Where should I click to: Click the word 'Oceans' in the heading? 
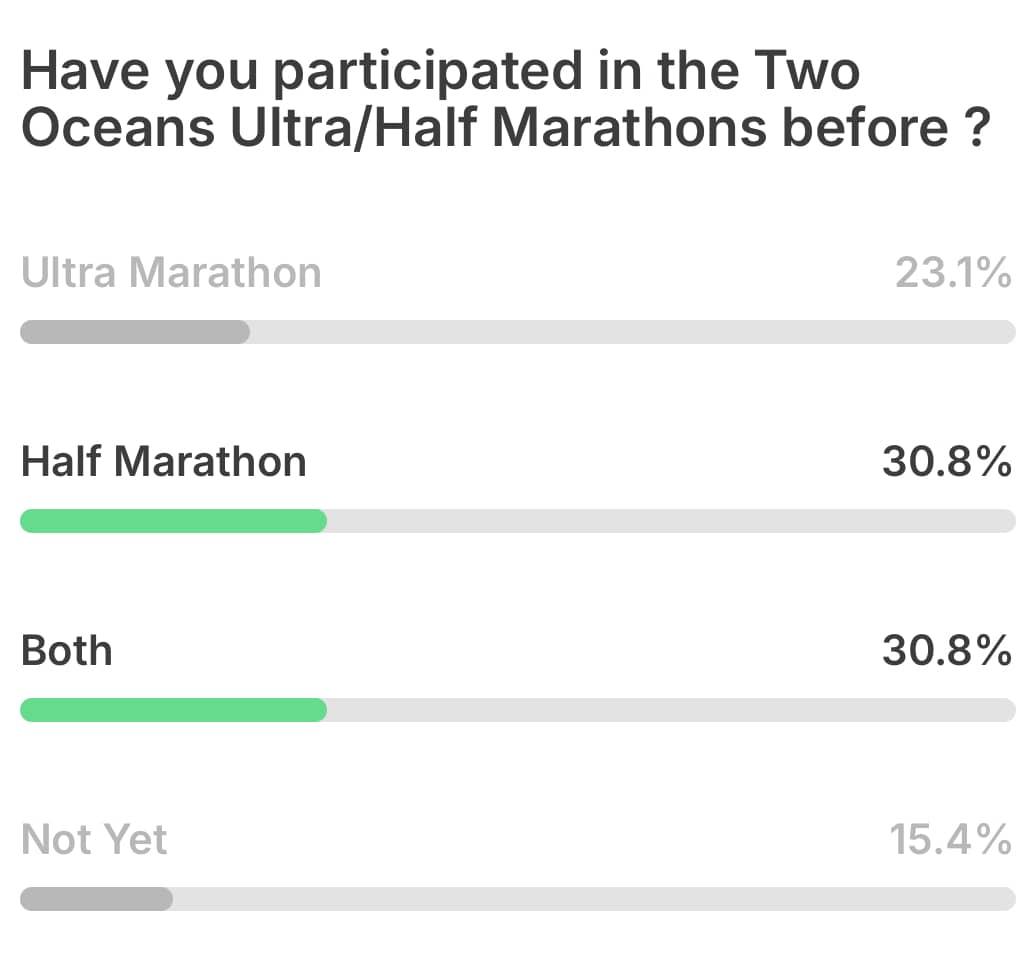tap(118, 127)
